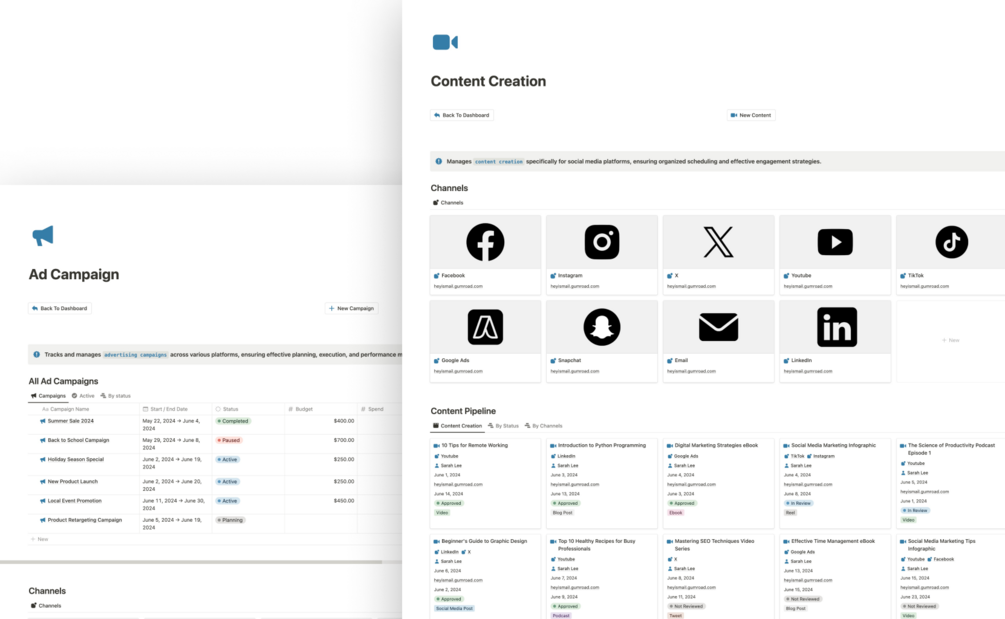Click Completed status tag for Summer Sale
The height and width of the screenshot is (619, 1005).
pos(233,421)
